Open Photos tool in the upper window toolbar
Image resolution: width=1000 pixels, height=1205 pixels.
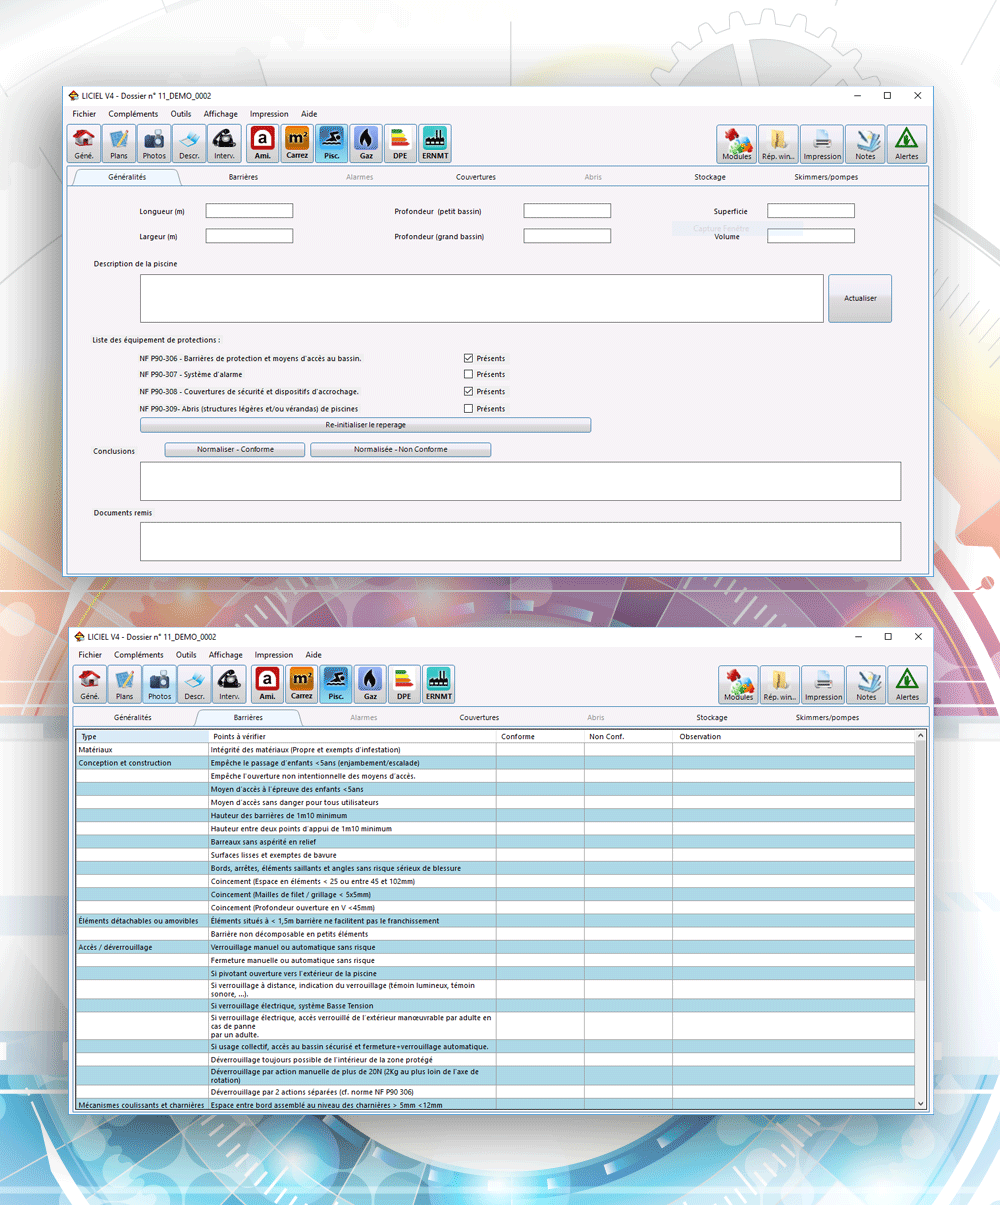click(x=154, y=144)
